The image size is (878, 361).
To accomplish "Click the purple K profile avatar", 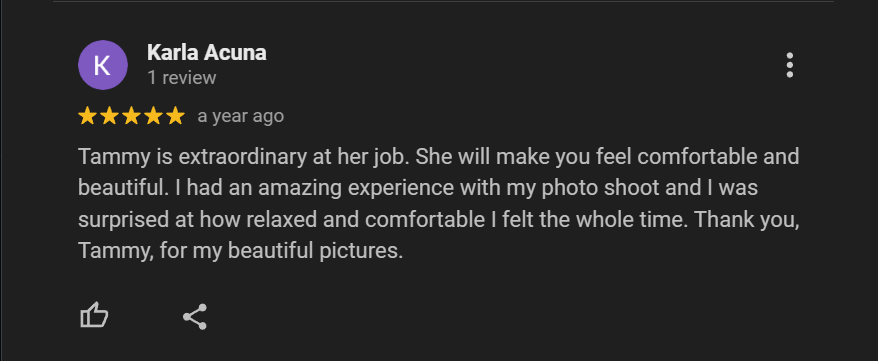I will click(x=102, y=65).
